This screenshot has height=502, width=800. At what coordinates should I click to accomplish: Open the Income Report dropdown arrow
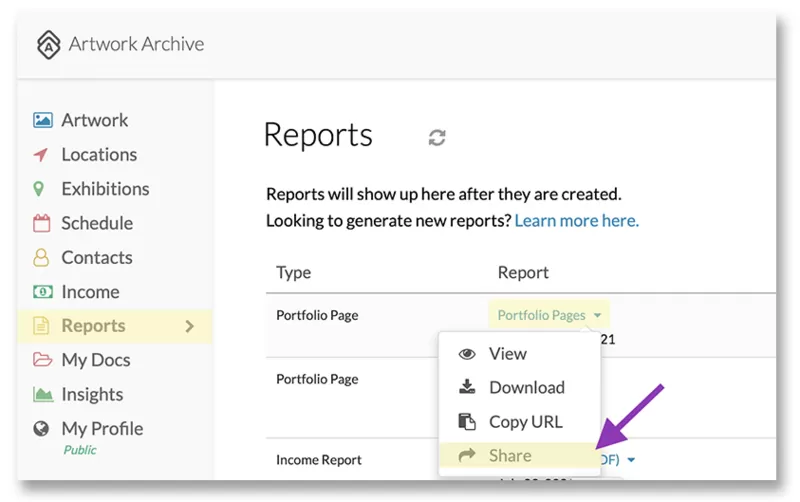631,460
